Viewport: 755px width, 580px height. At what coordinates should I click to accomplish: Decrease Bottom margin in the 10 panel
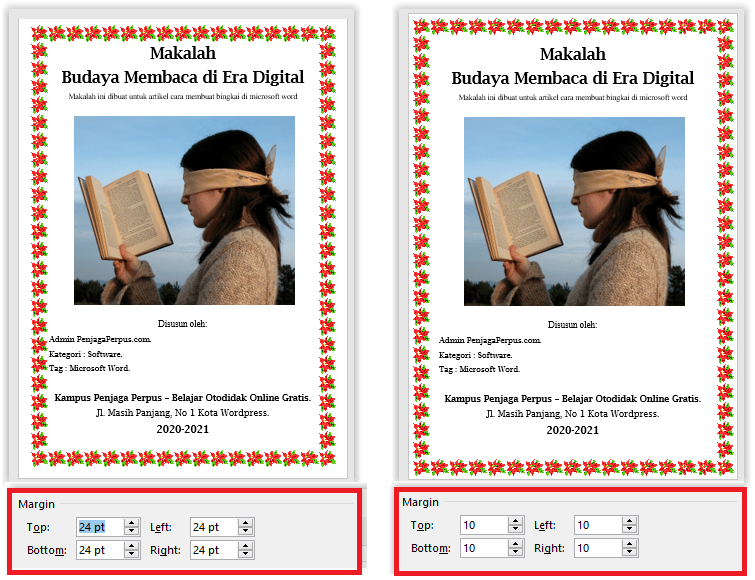point(516,553)
